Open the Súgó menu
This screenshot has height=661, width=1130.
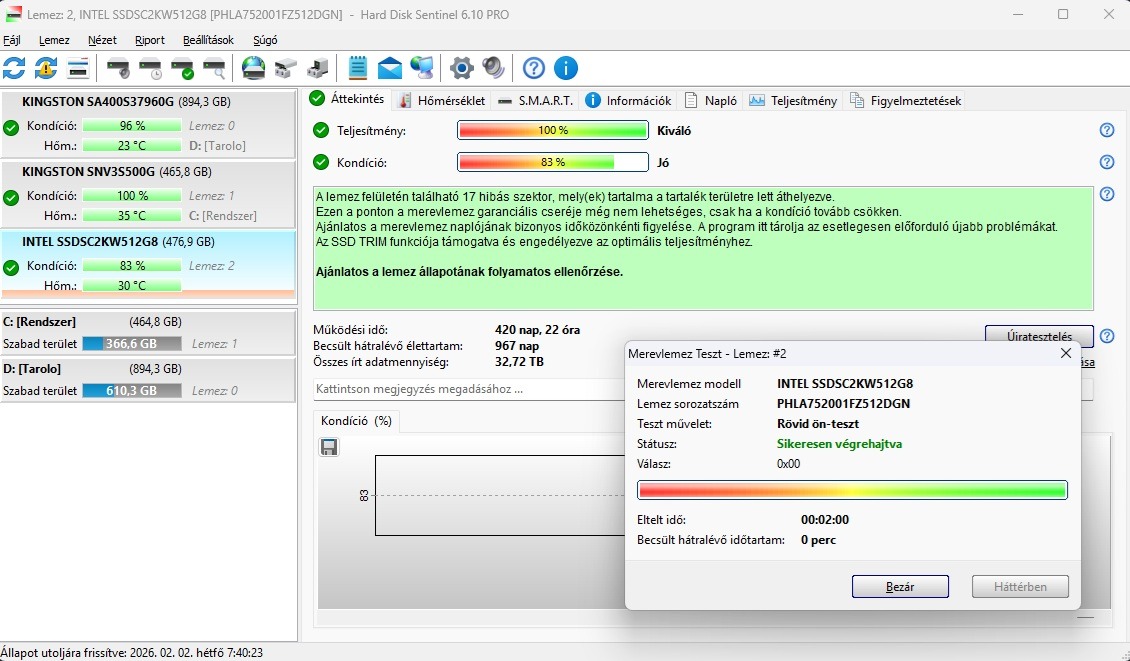(265, 40)
